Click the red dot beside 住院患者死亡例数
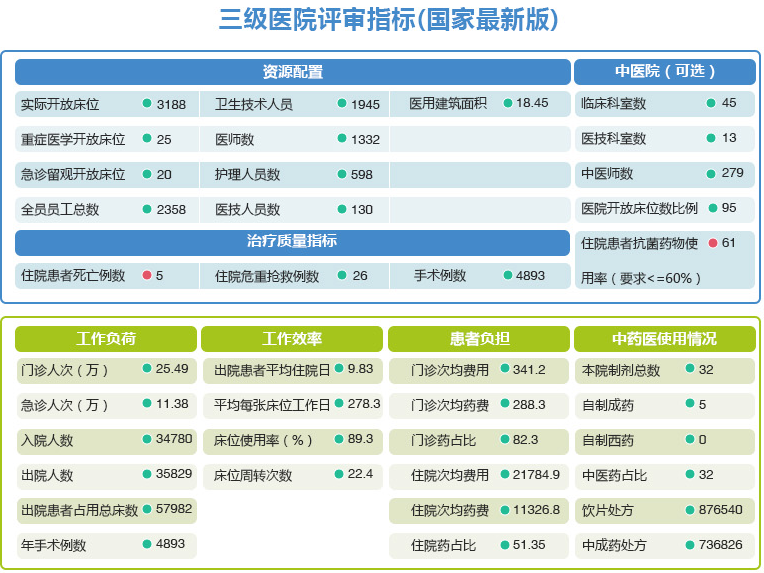Image resolution: width=764 pixels, height=573 pixels. (147, 276)
